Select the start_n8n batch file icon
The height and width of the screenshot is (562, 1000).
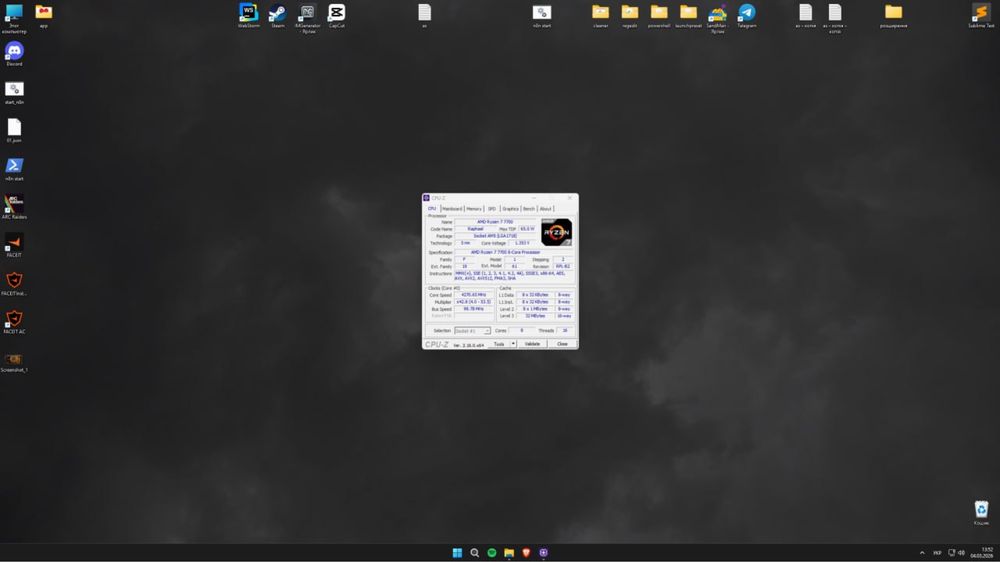pyautogui.click(x=14, y=92)
